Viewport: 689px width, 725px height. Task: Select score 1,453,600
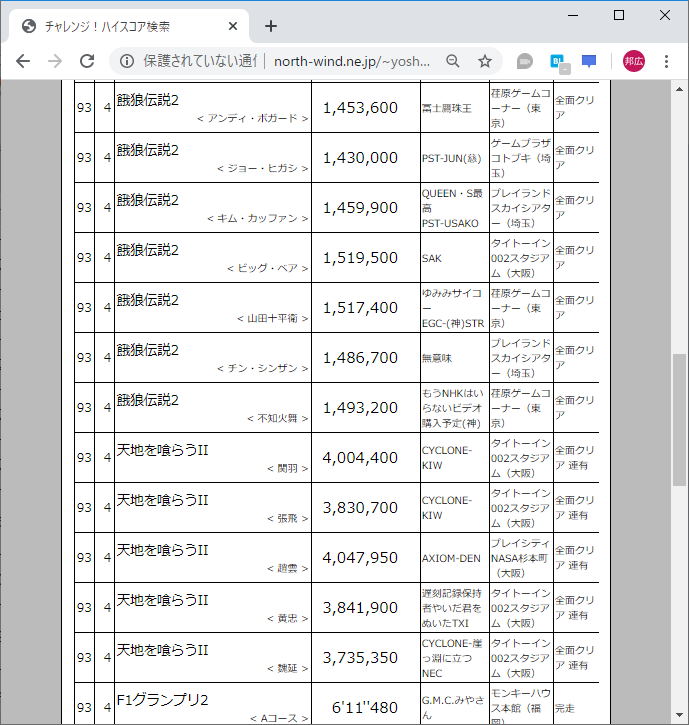[360, 108]
